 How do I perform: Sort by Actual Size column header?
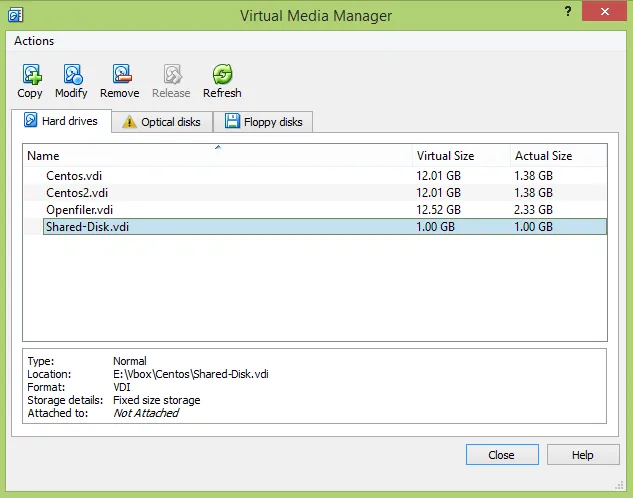[556, 156]
